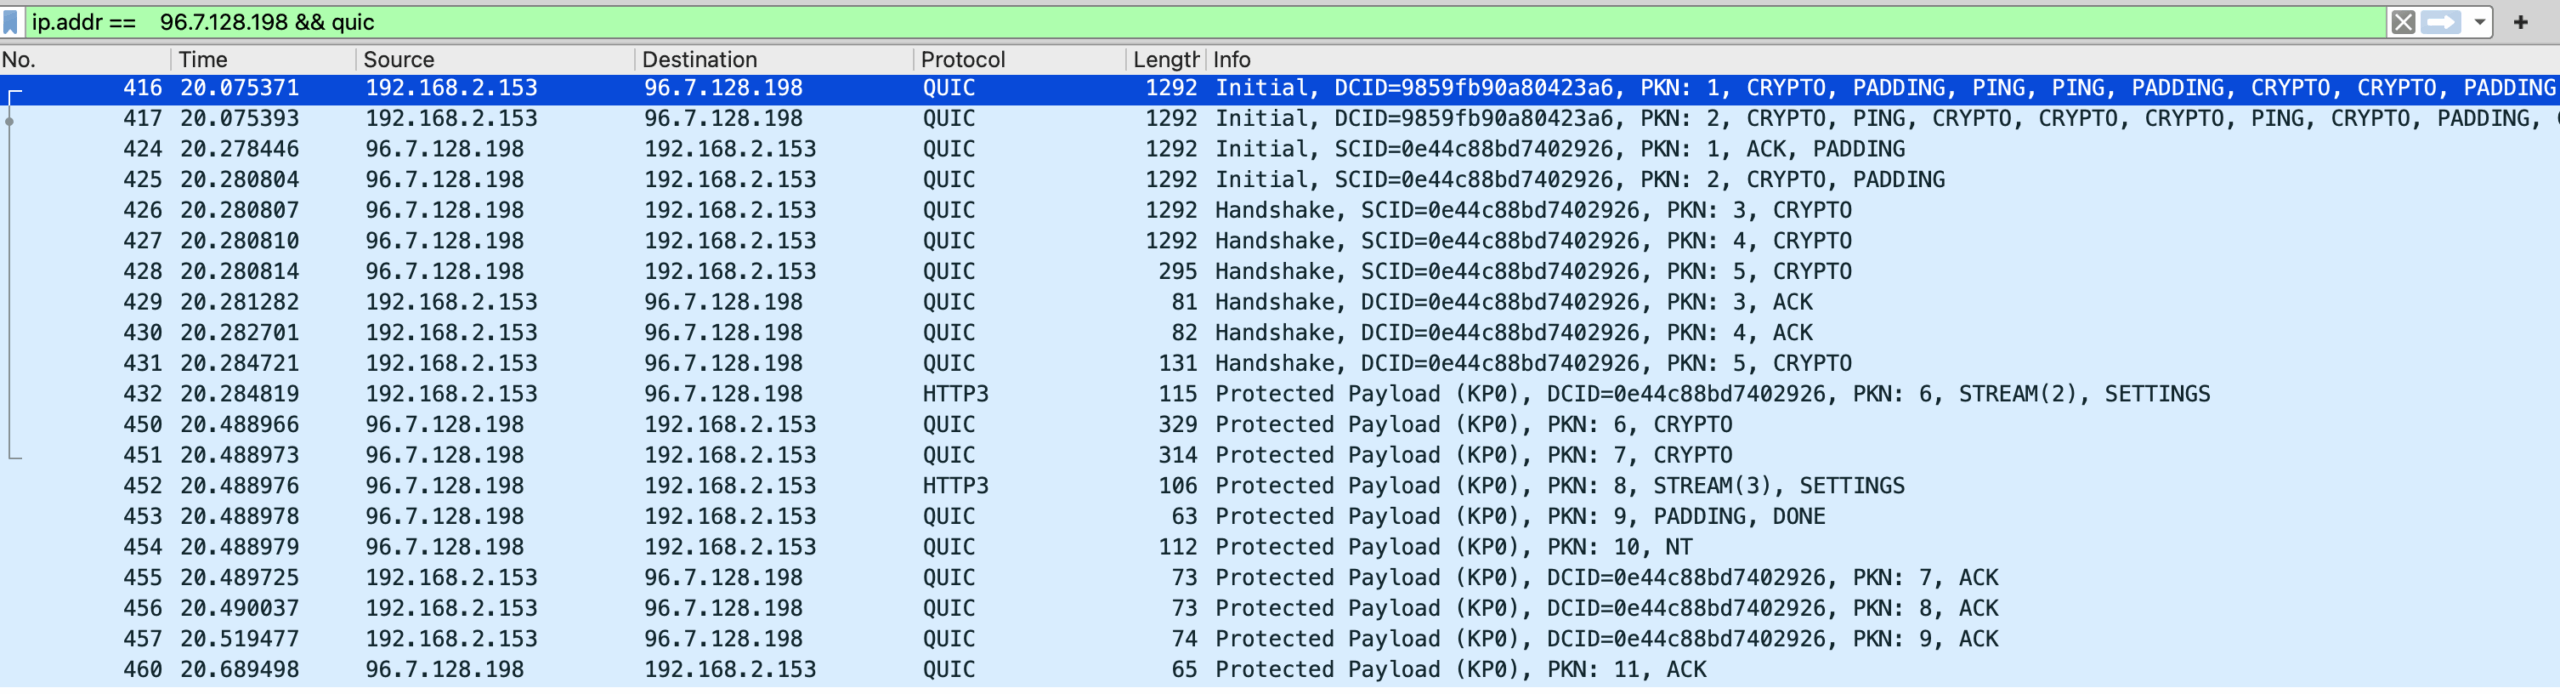Apply the display filter with arrow button
Viewport: 2560px width, 694px height.
[2440, 22]
